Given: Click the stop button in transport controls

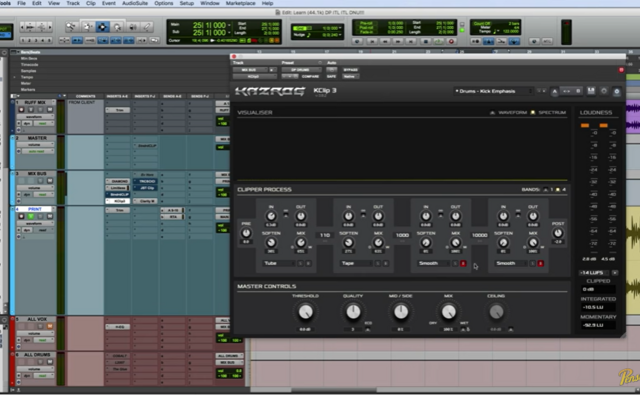Looking at the screenshot, I should [x=425, y=41].
